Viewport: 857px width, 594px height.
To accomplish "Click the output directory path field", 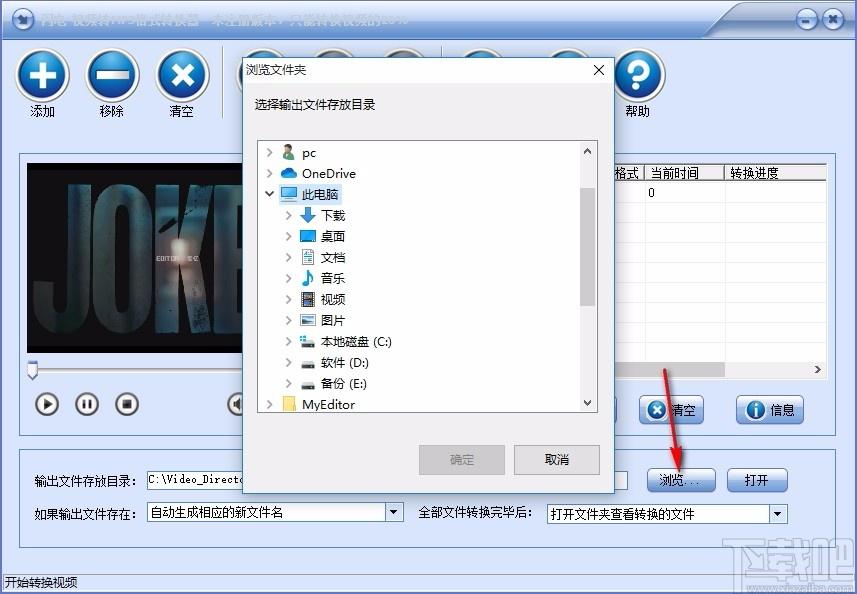I will 195,480.
